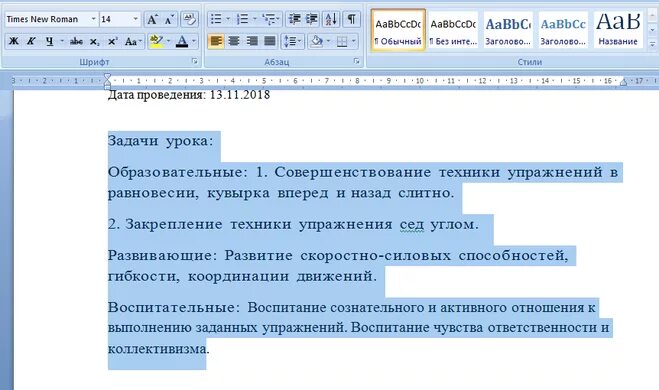The width and height of the screenshot is (659, 390).
Task: Open the shading color dropdown arrow
Action: [x=328, y=41]
